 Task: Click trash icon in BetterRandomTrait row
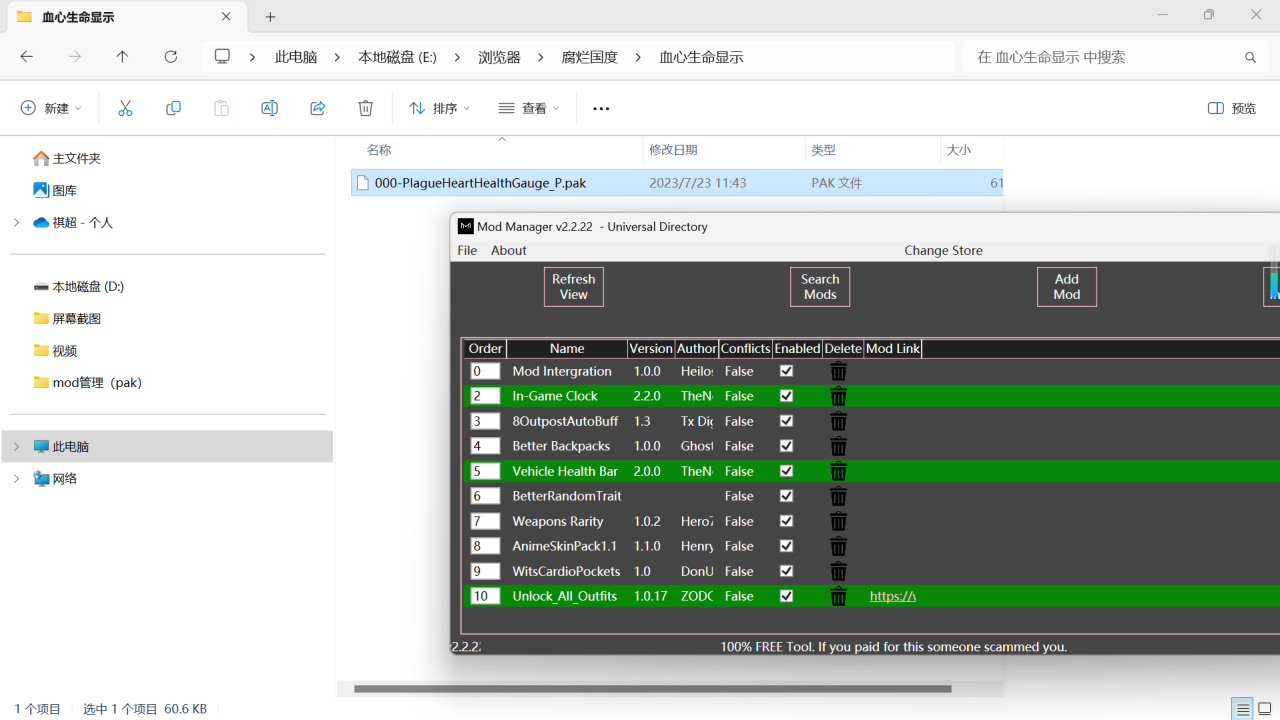point(839,496)
